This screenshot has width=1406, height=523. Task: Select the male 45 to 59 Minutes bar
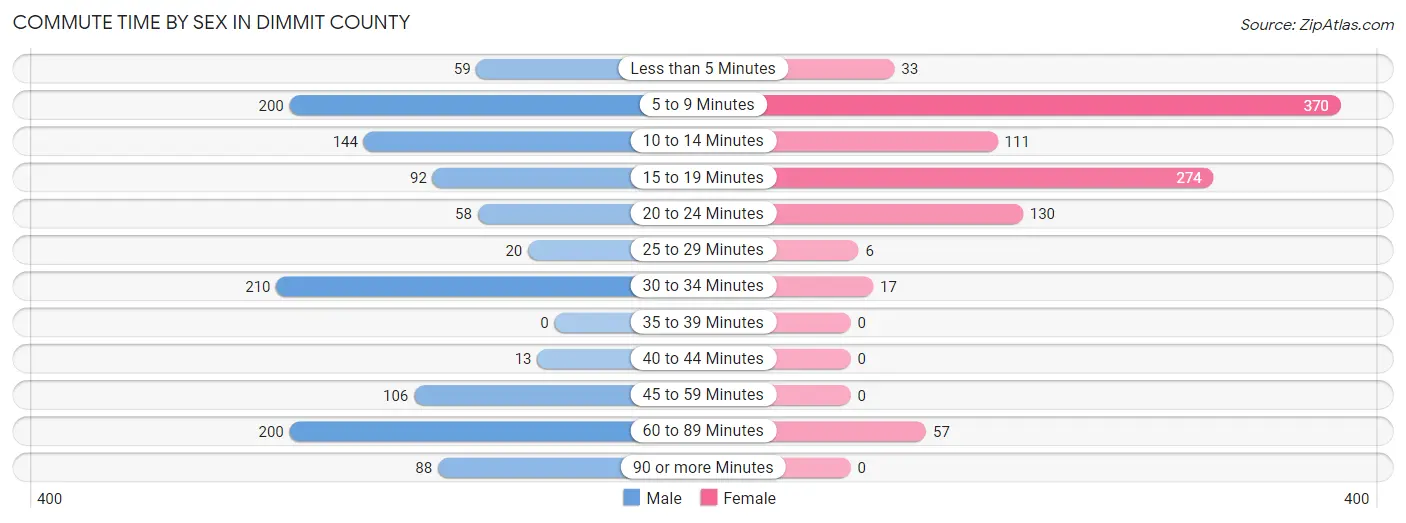pos(523,395)
